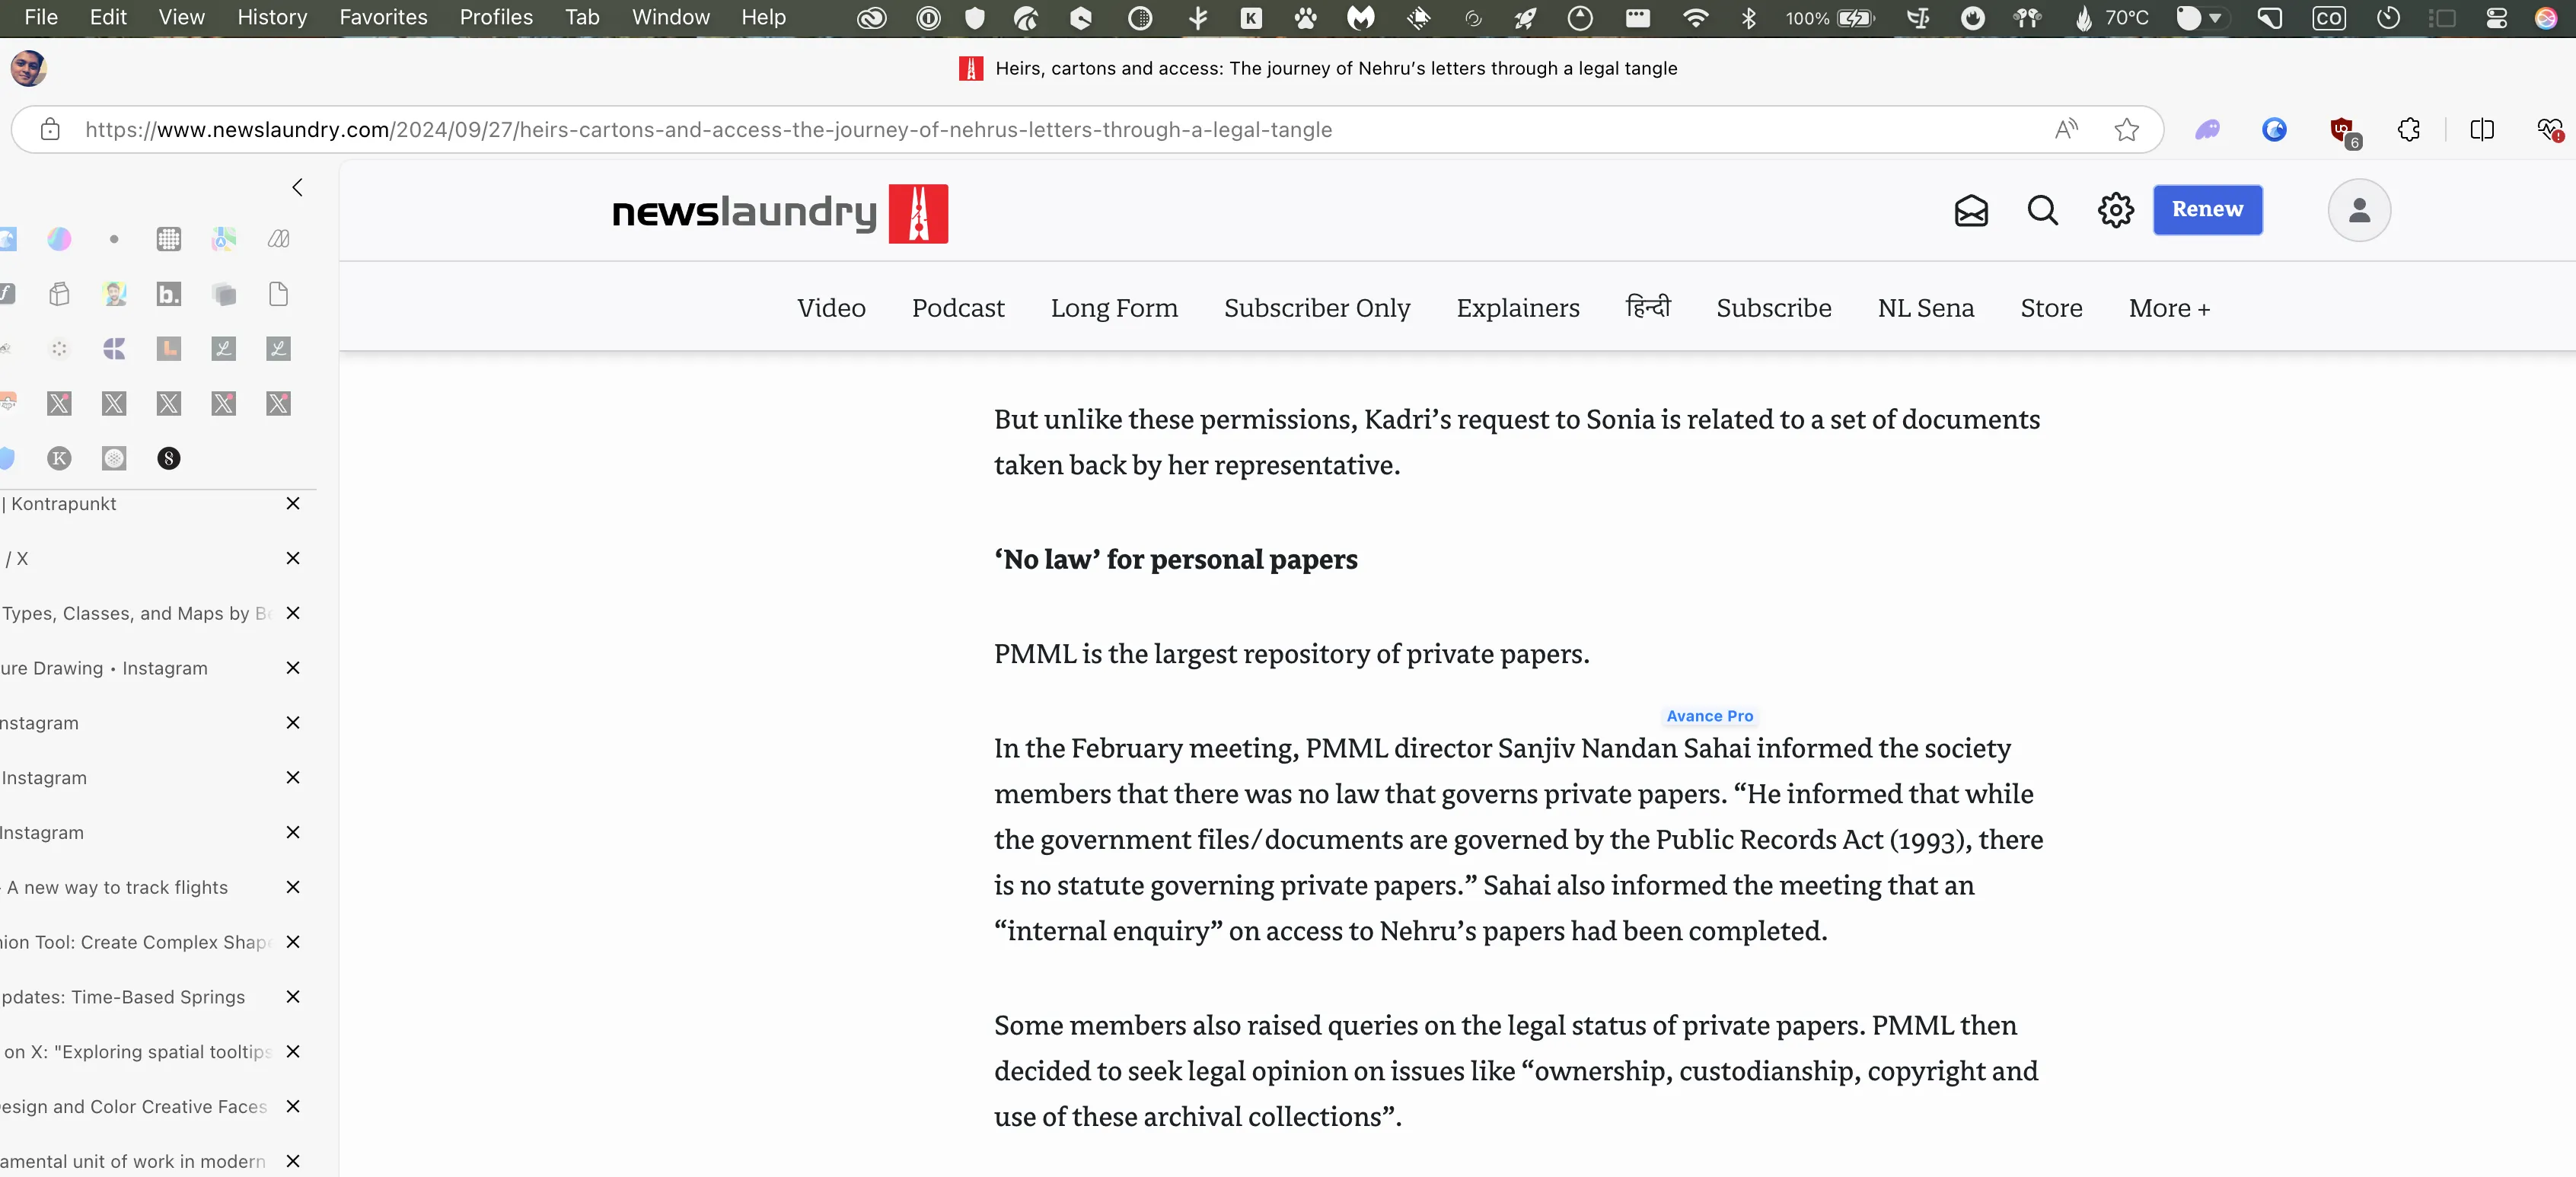Click the user account avatar icon
The image size is (2576, 1177).
2358,211
